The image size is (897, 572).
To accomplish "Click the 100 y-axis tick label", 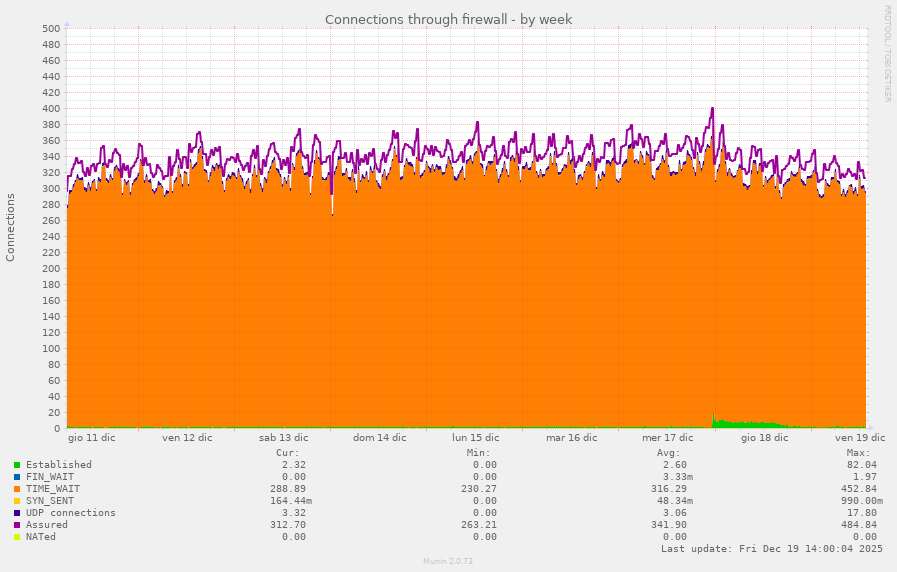I will pos(51,349).
